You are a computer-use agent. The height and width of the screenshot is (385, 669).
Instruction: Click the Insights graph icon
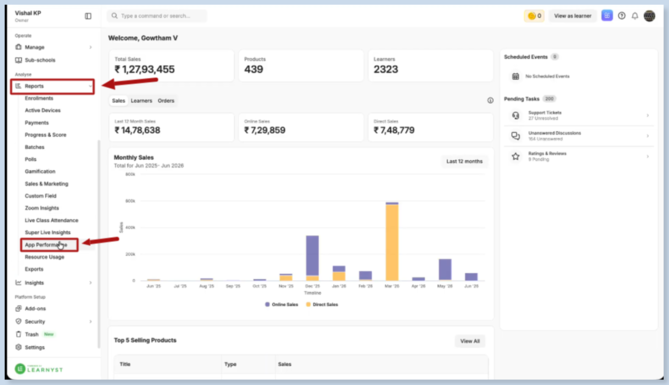click(x=18, y=283)
